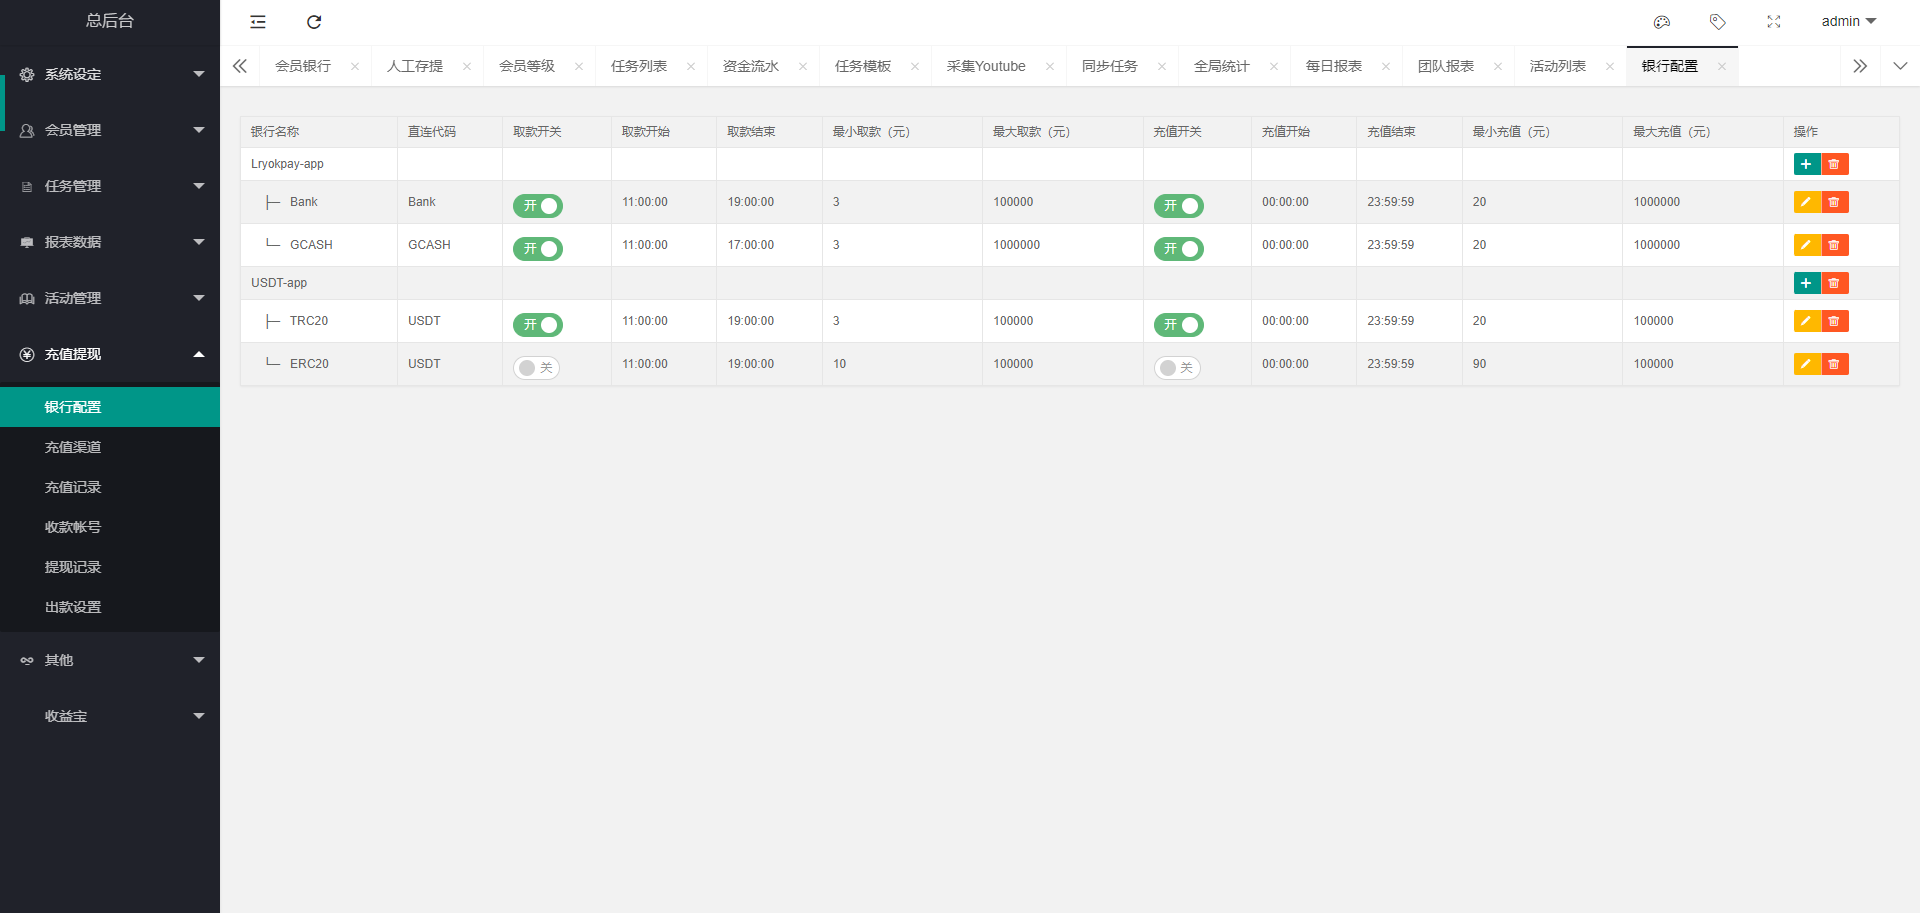
Task: Expand the 系统设定 sidebar menu
Action: (x=110, y=74)
